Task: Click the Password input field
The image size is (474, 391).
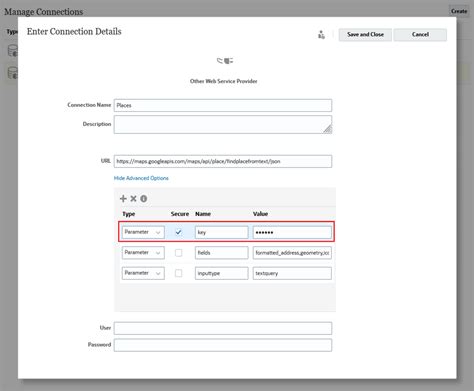Action: [223, 345]
